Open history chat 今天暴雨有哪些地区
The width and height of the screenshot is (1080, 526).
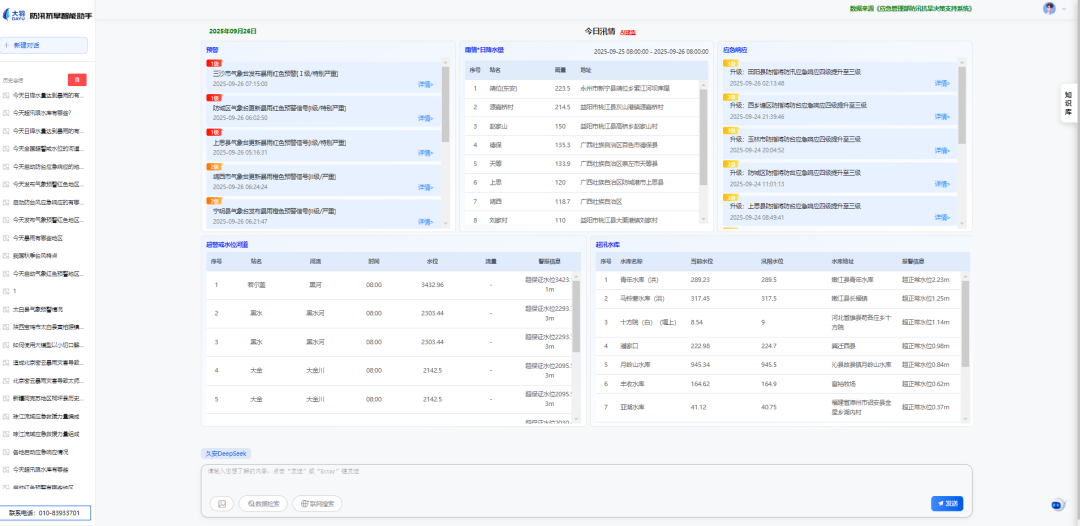pyautogui.click(x=40, y=238)
